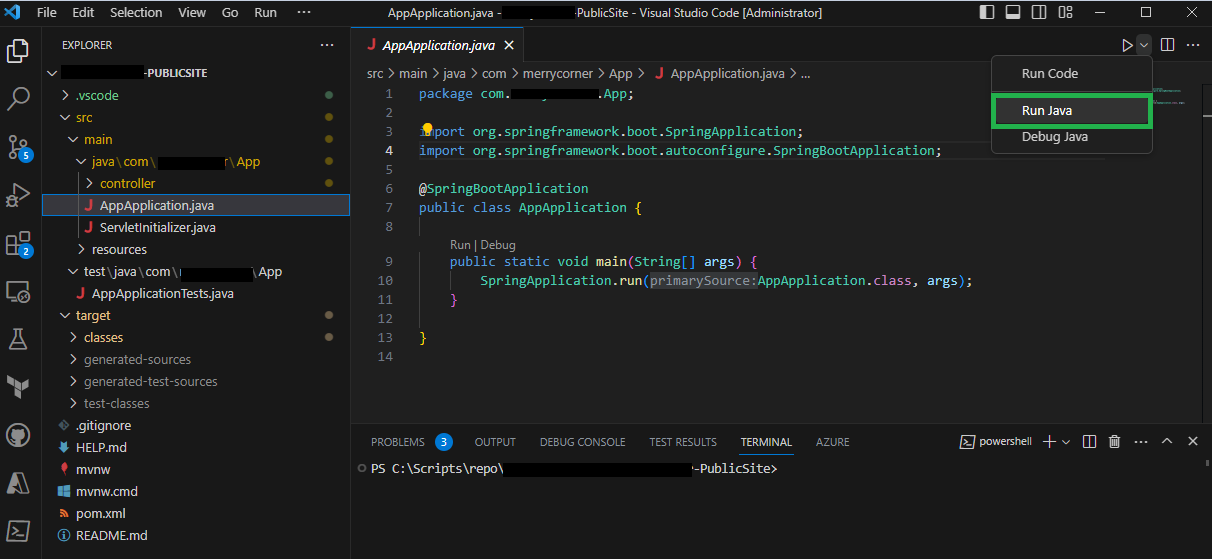The height and width of the screenshot is (559, 1212).
Task: Click the Debug CodeLens above main method
Action: pyautogui.click(x=498, y=245)
